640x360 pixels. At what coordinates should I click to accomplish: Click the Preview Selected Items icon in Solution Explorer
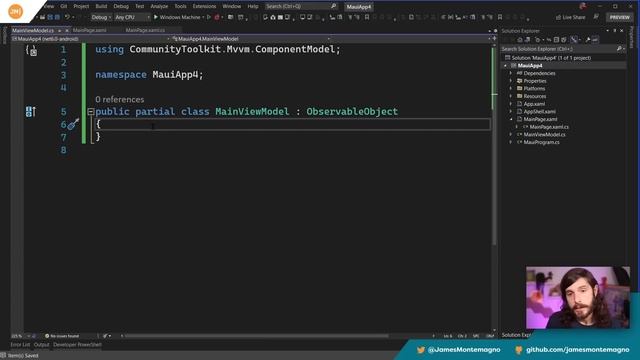595,40
